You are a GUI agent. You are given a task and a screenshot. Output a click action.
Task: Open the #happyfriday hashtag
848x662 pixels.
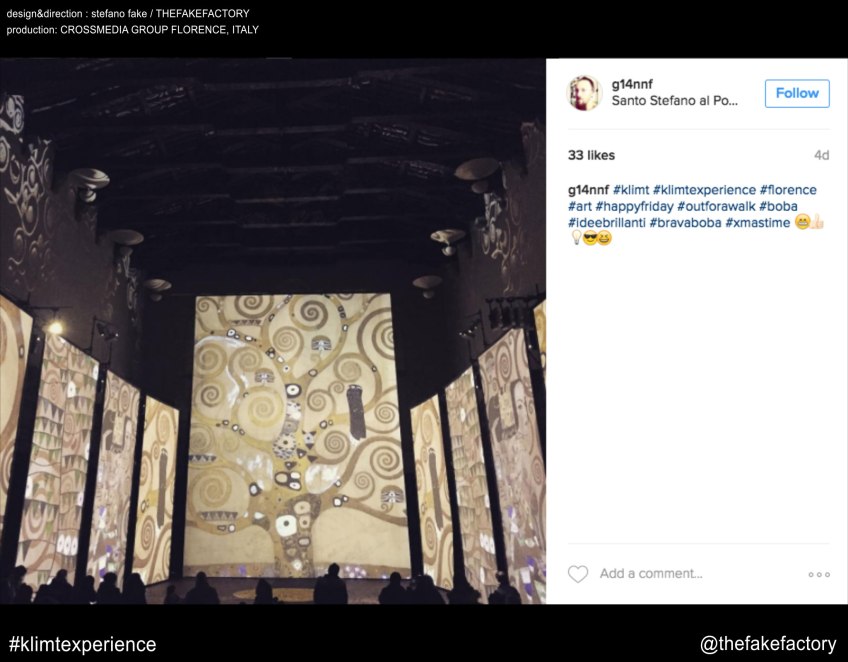(x=634, y=206)
